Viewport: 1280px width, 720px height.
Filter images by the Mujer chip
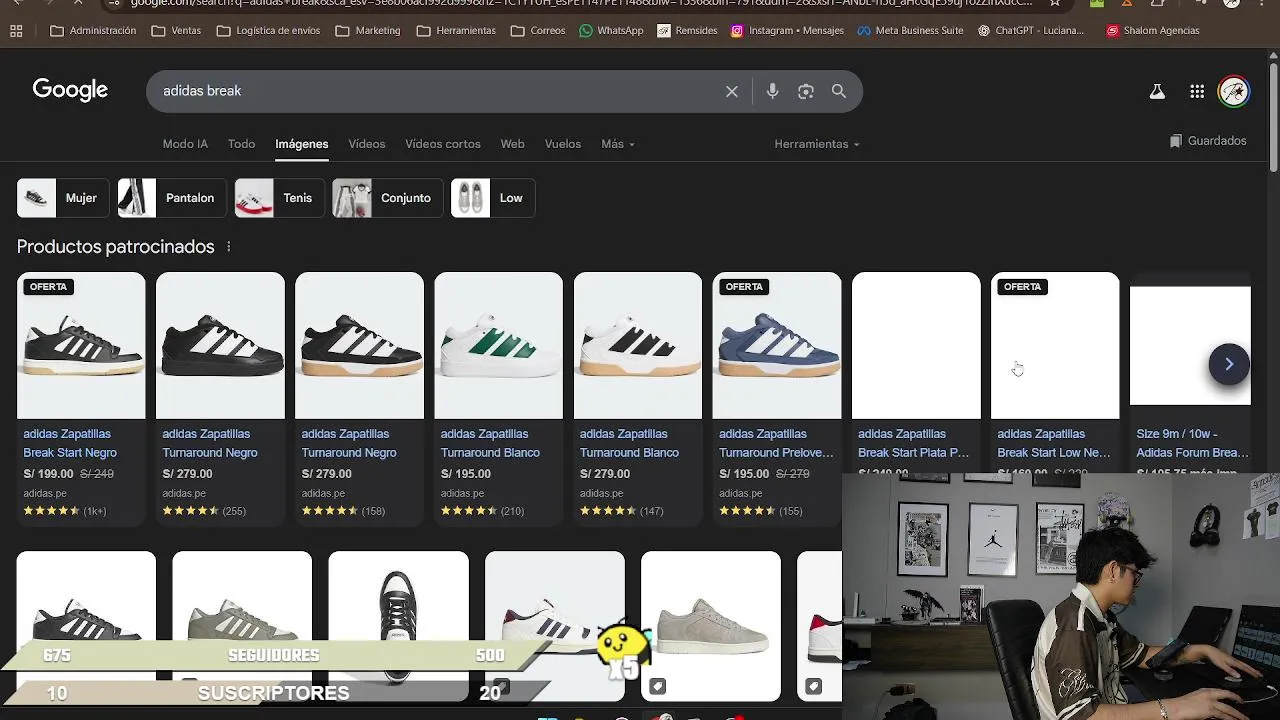63,198
